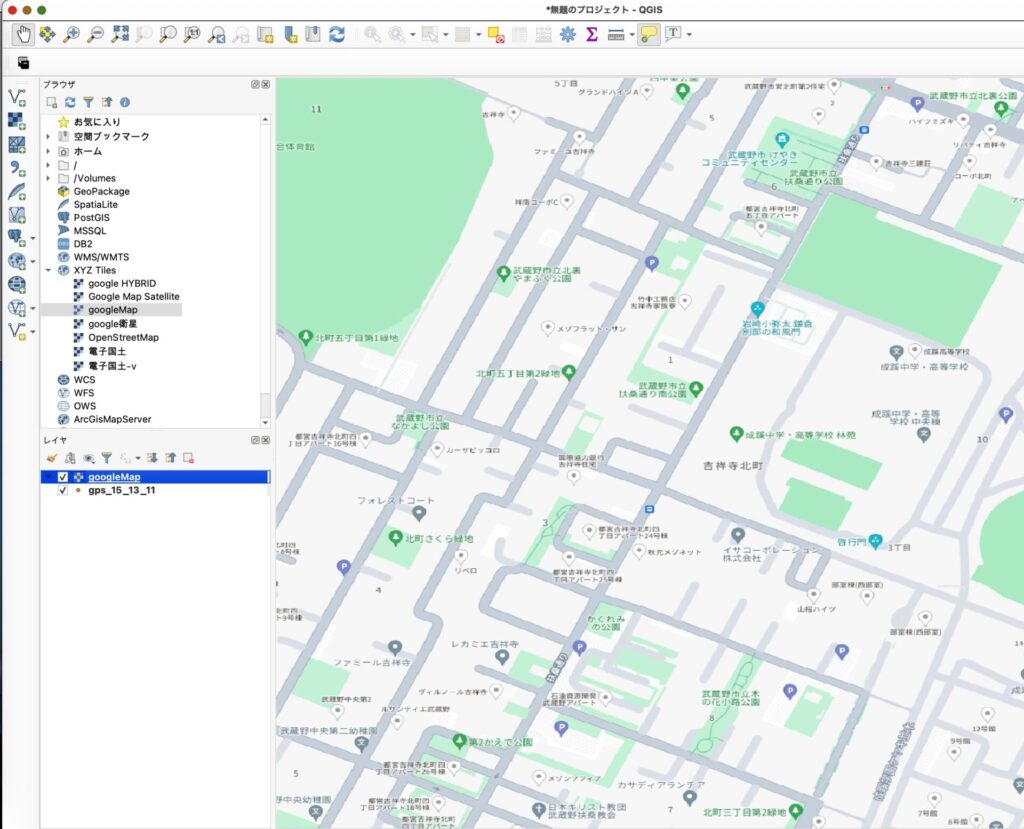The height and width of the screenshot is (829, 1024).
Task: Enable Properties Widget info icon in Browser
Action: [125, 103]
